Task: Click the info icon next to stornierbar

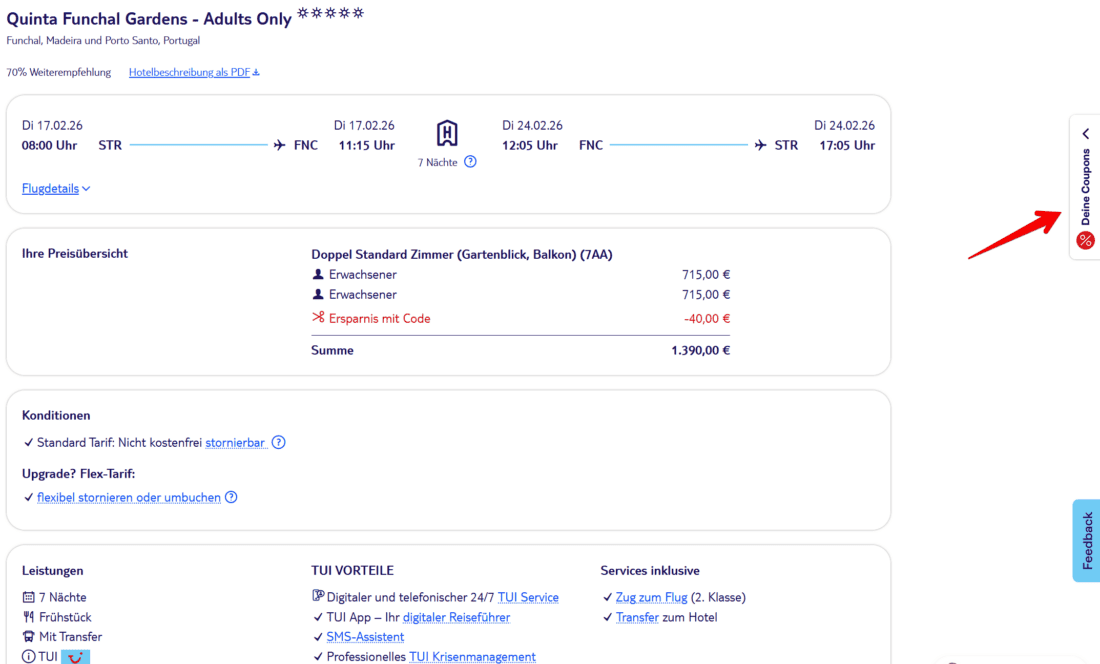Action: point(279,442)
